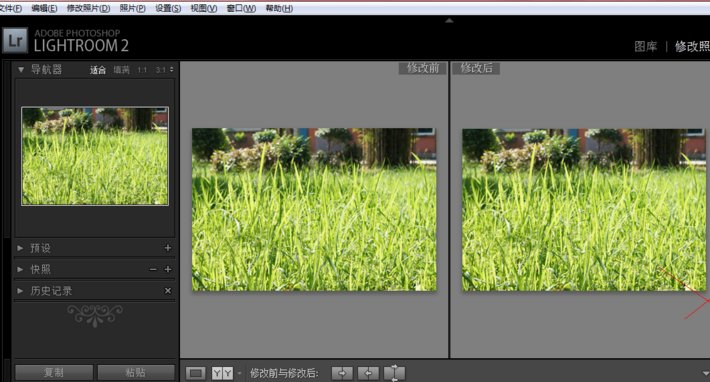Hide the top panel with arrow
This screenshot has height=382, width=710.
(449, 20)
